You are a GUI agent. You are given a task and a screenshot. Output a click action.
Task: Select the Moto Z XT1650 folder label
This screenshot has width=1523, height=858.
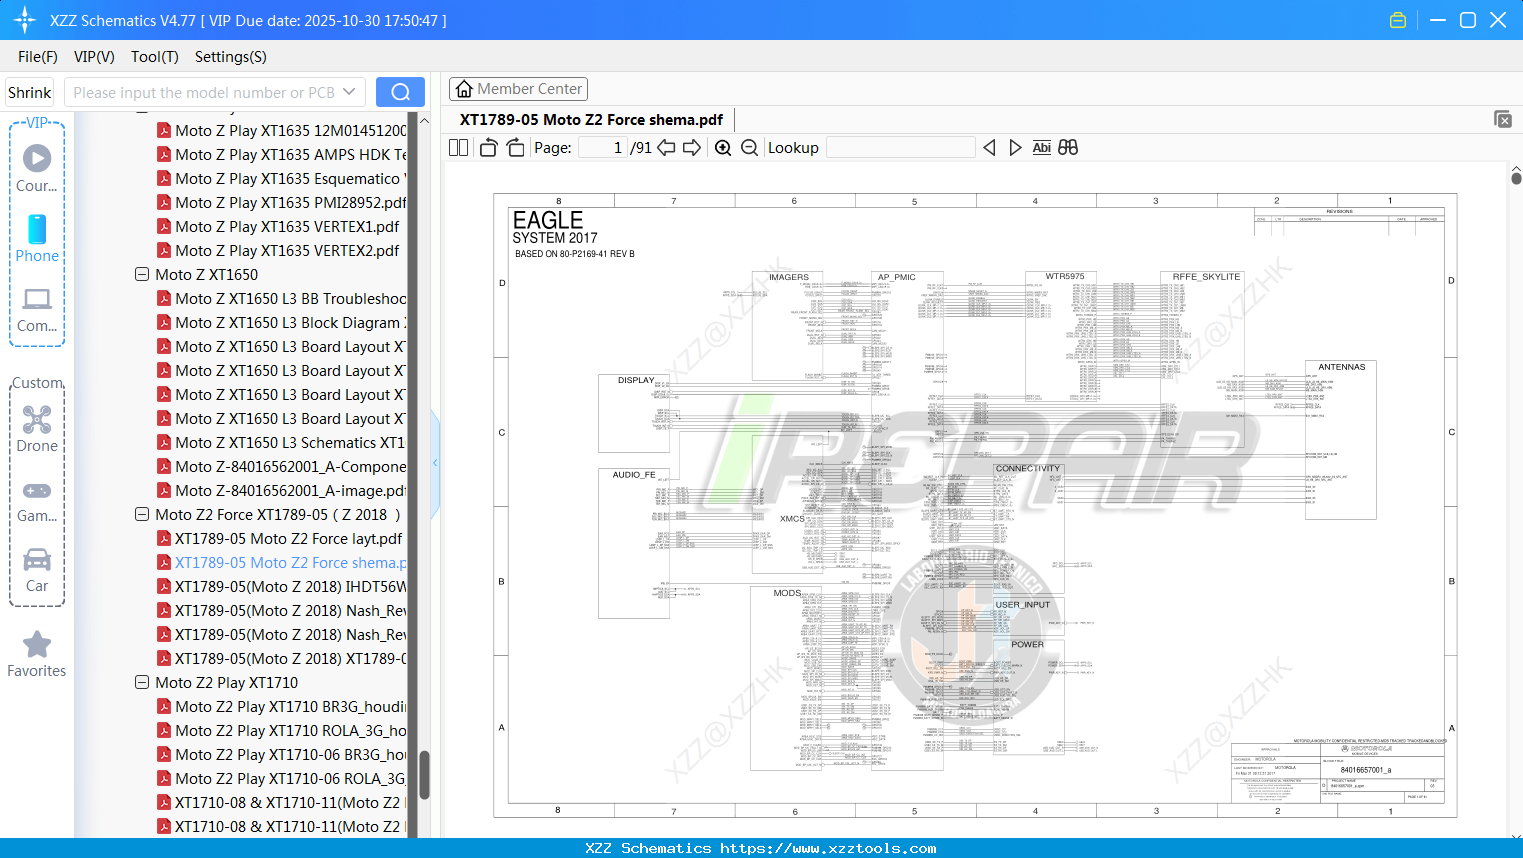click(206, 274)
